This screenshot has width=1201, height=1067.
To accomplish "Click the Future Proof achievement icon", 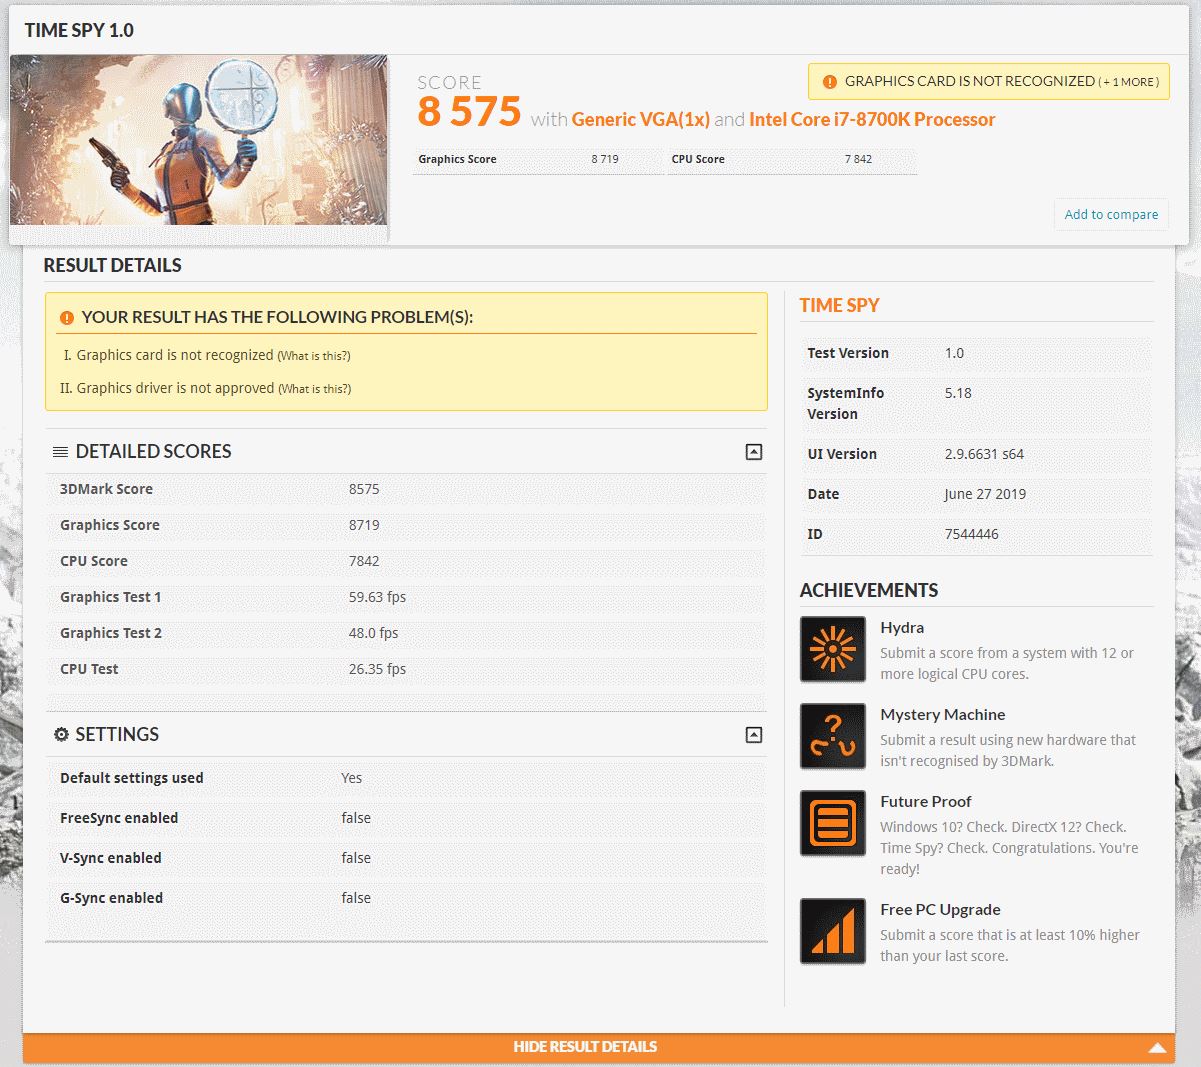I will (x=833, y=823).
